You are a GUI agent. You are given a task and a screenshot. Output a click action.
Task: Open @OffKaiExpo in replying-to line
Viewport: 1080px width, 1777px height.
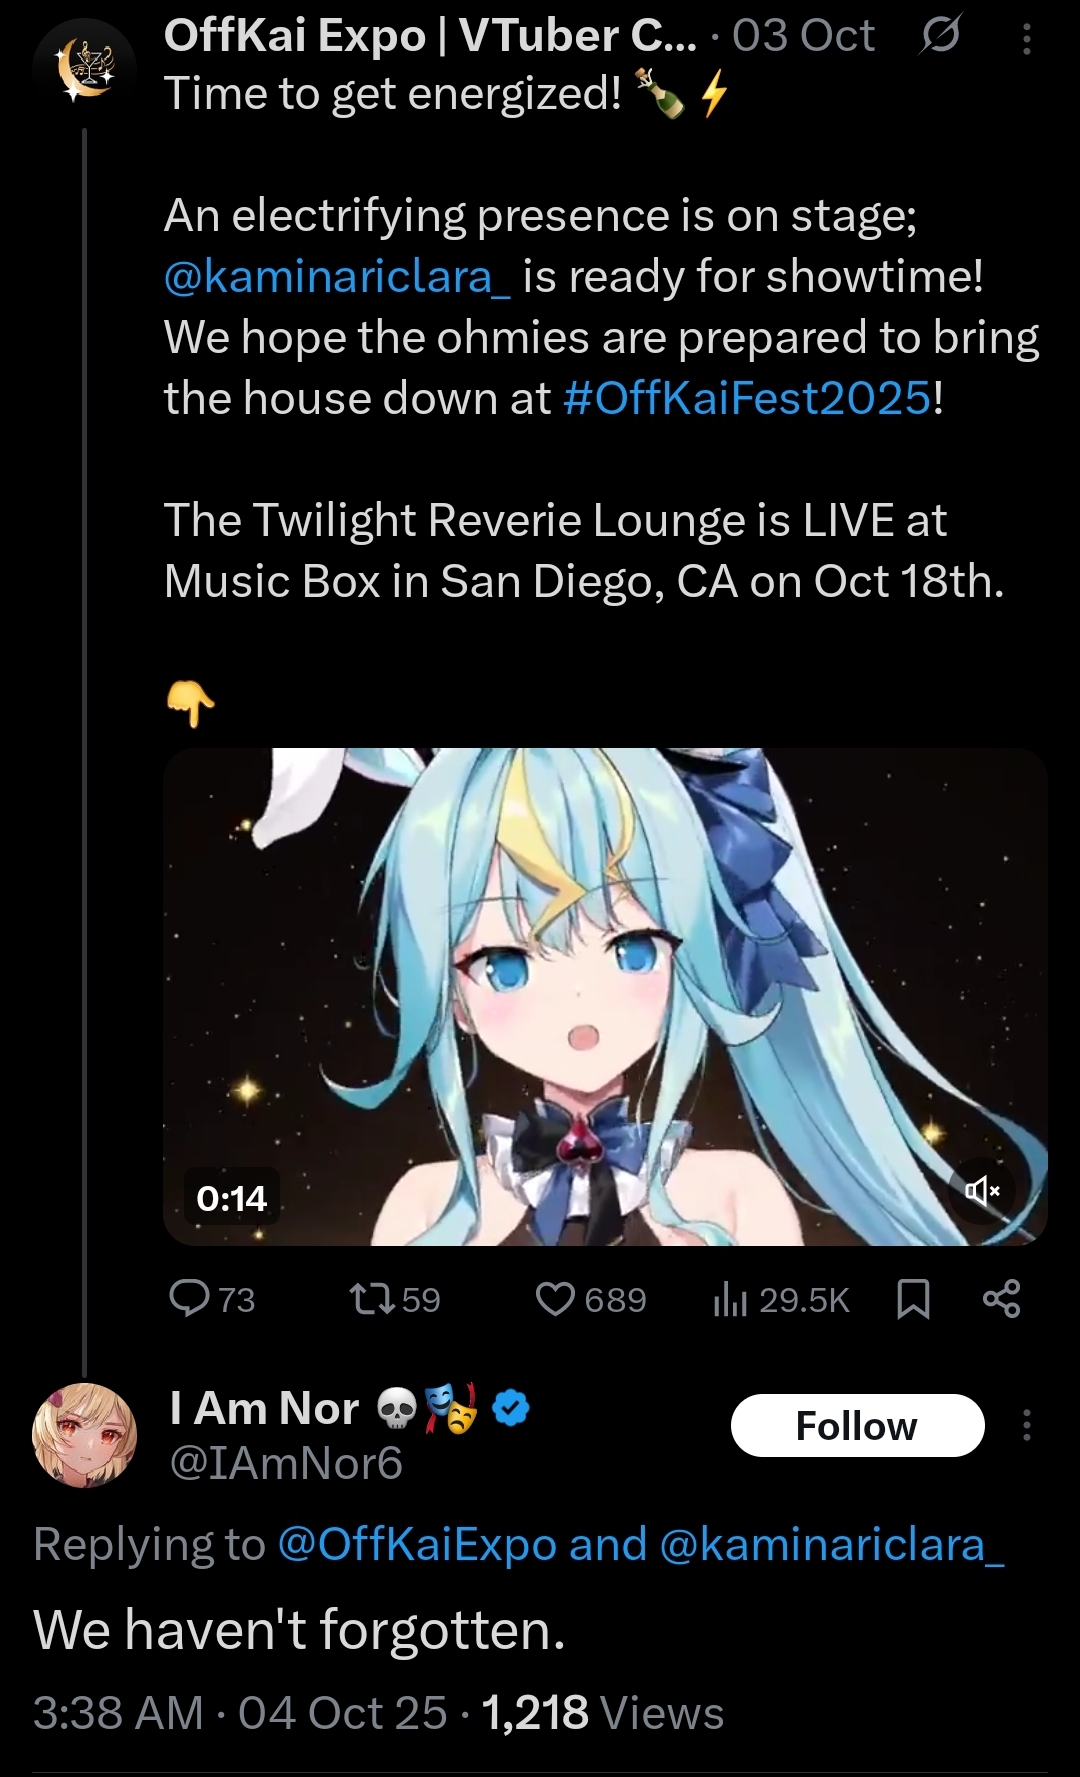(x=416, y=1545)
